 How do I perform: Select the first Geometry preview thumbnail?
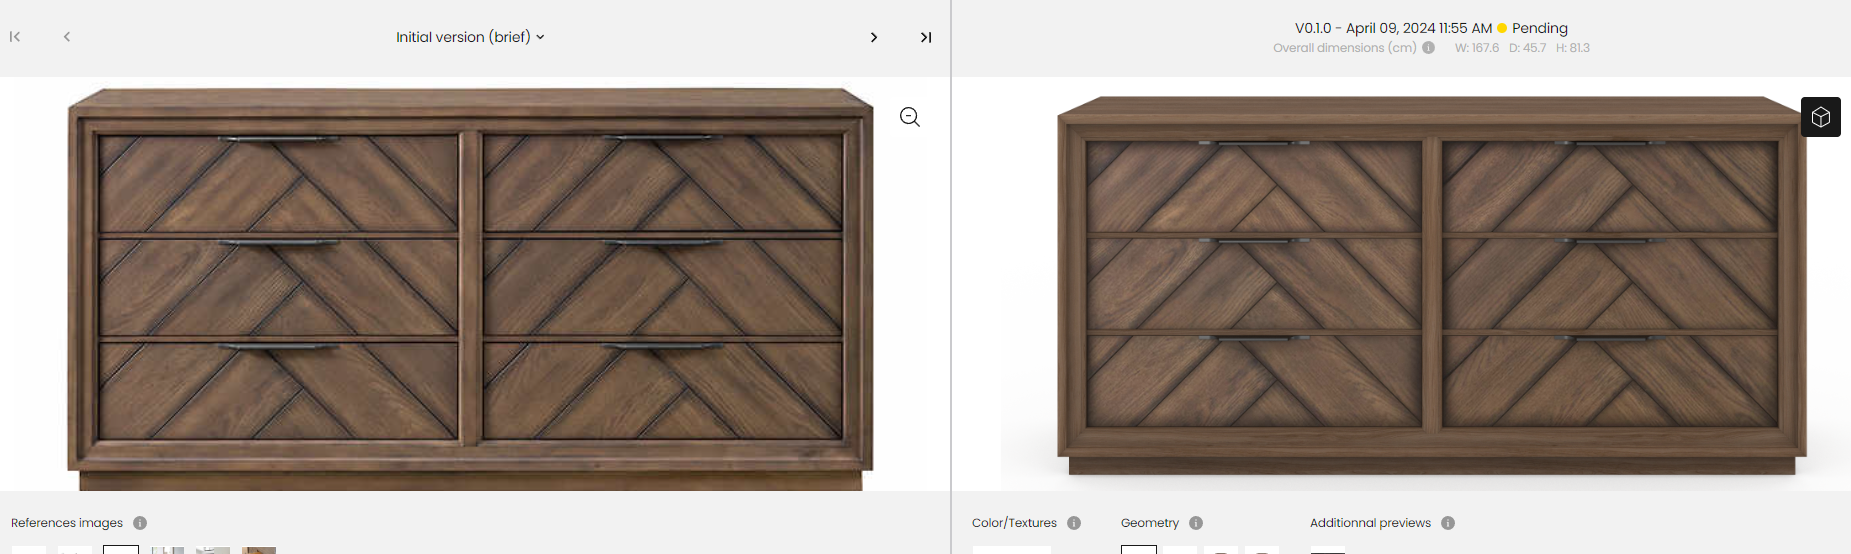pyautogui.click(x=1139, y=550)
